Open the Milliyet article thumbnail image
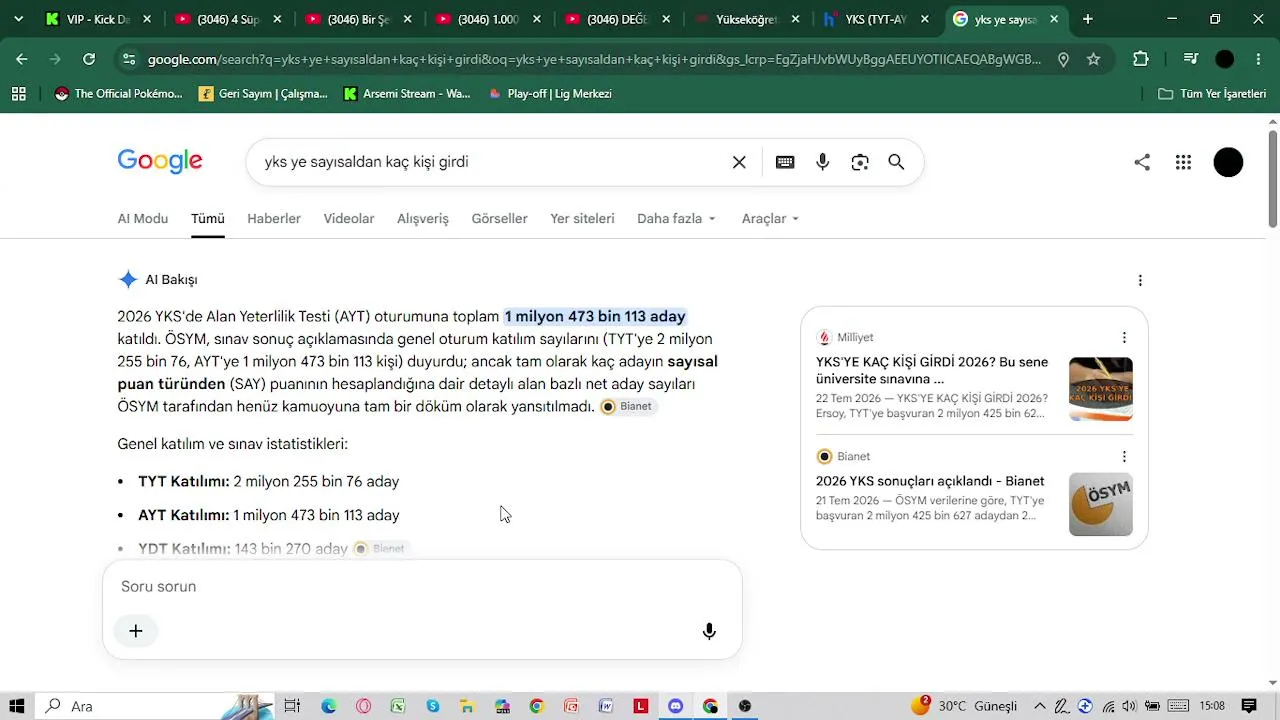This screenshot has height=720, width=1280. [x=1101, y=389]
